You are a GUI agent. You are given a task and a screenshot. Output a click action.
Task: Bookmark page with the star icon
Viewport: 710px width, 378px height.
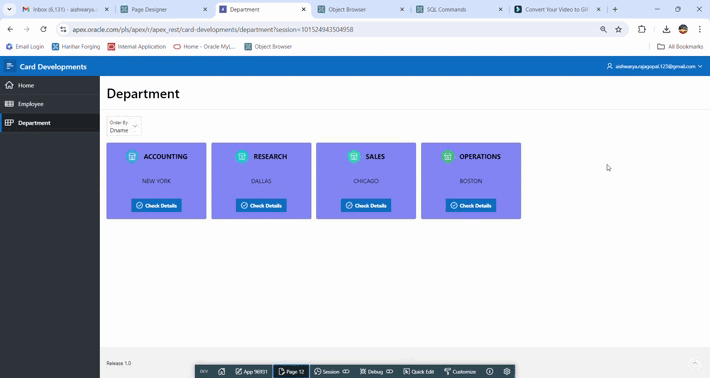tap(619, 29)
